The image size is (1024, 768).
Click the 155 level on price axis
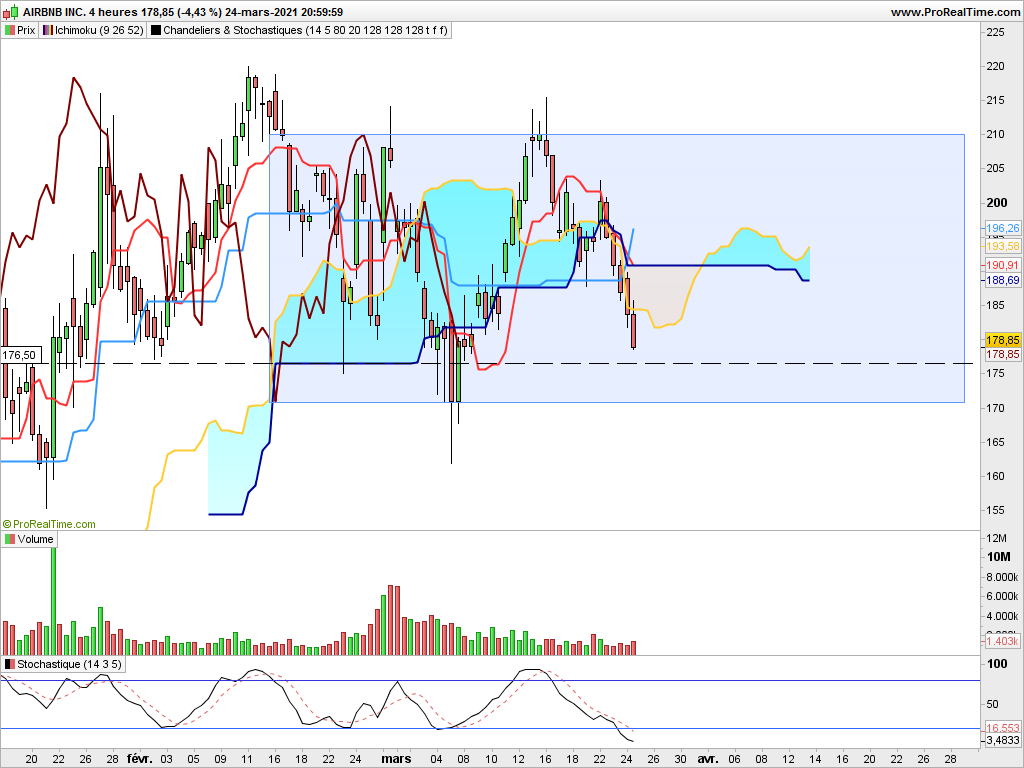pyautogui.click(x=995, y=510)
